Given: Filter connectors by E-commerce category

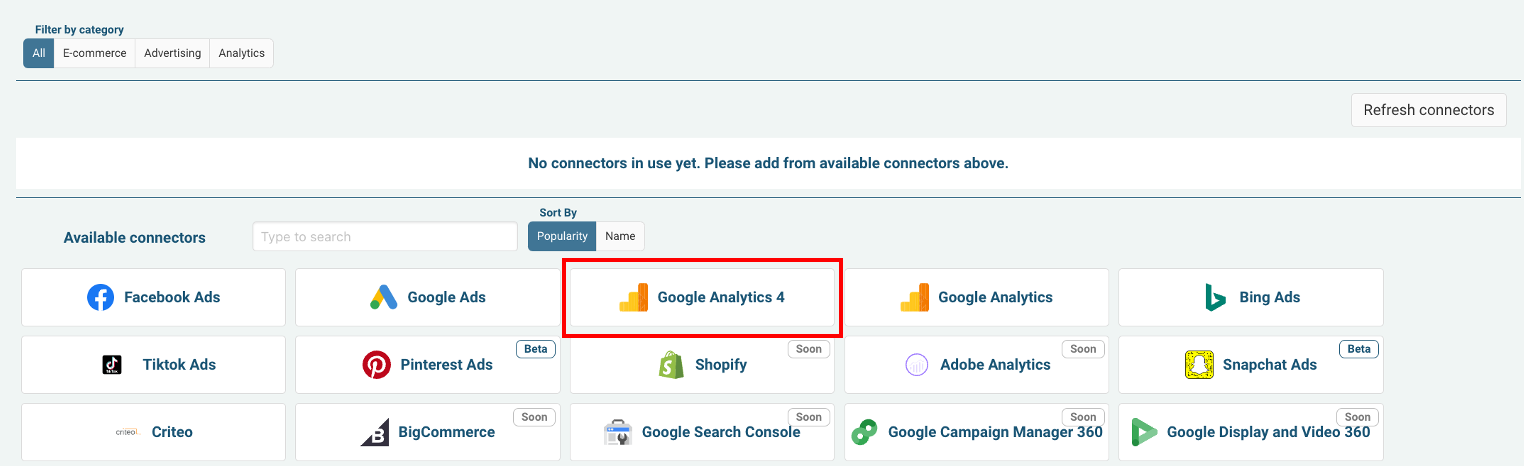Looking at the screenshot, I should pos(94,53).
